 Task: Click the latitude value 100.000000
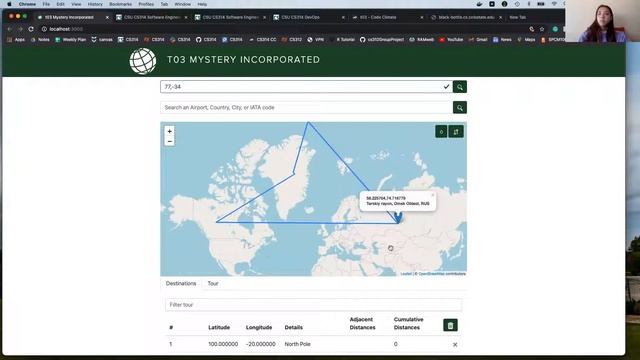223,344
